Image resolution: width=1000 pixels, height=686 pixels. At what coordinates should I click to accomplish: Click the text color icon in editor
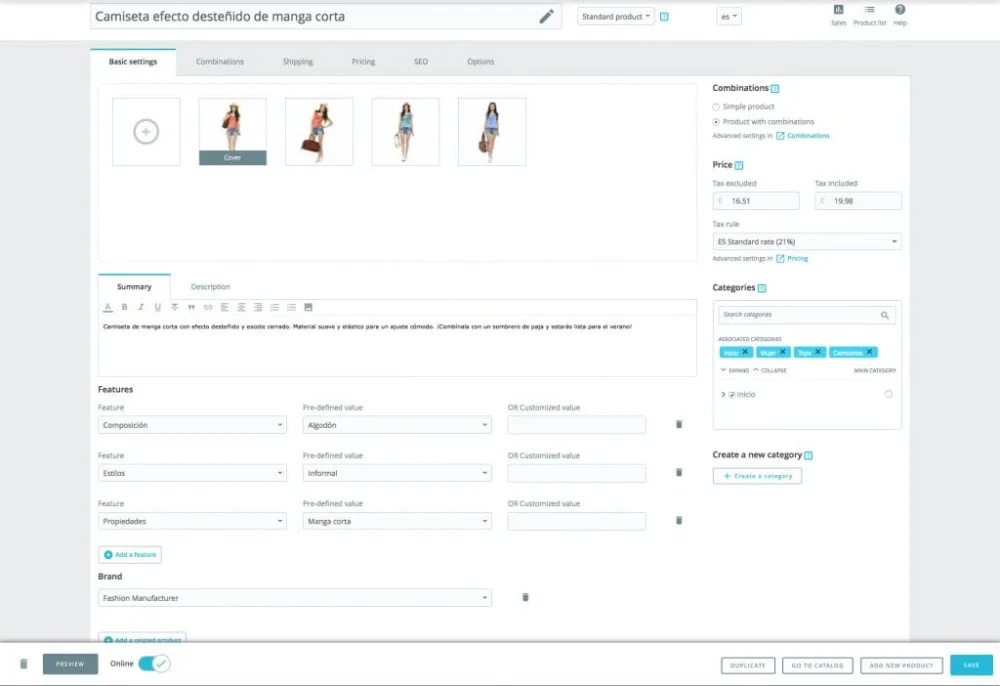tap(108, 307)
